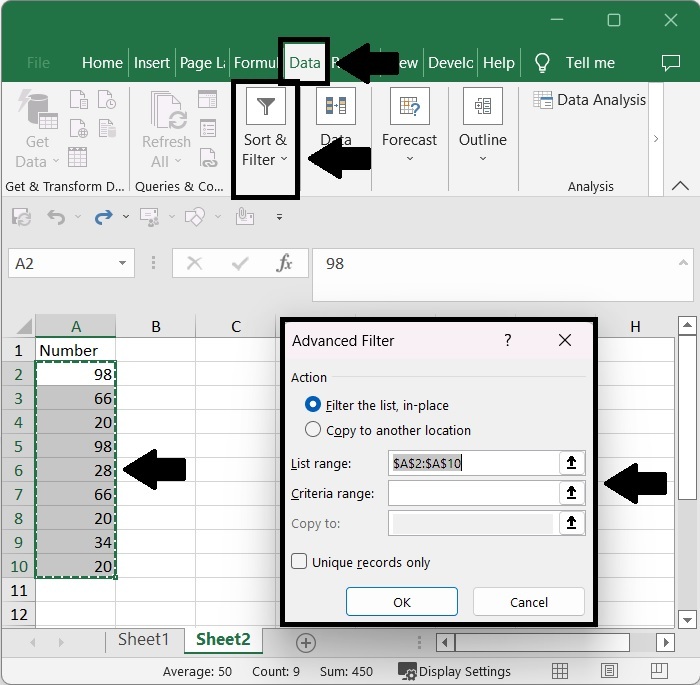Click the Tell me lightbulb icon
The height and width of the screenshot is (685, 700).
(542, 63)
